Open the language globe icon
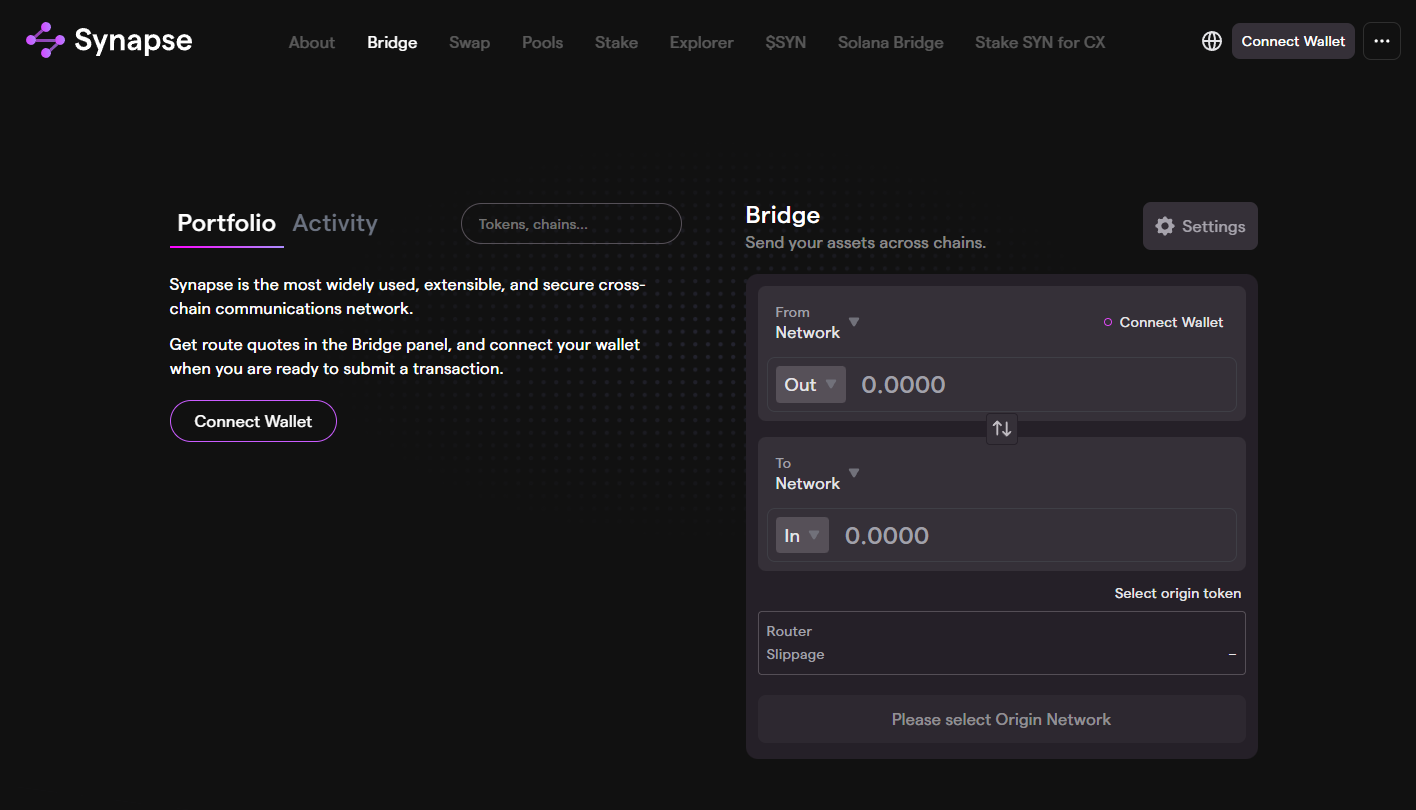The width and height of the screenshot is (1416, 810). click(1212, 41)
